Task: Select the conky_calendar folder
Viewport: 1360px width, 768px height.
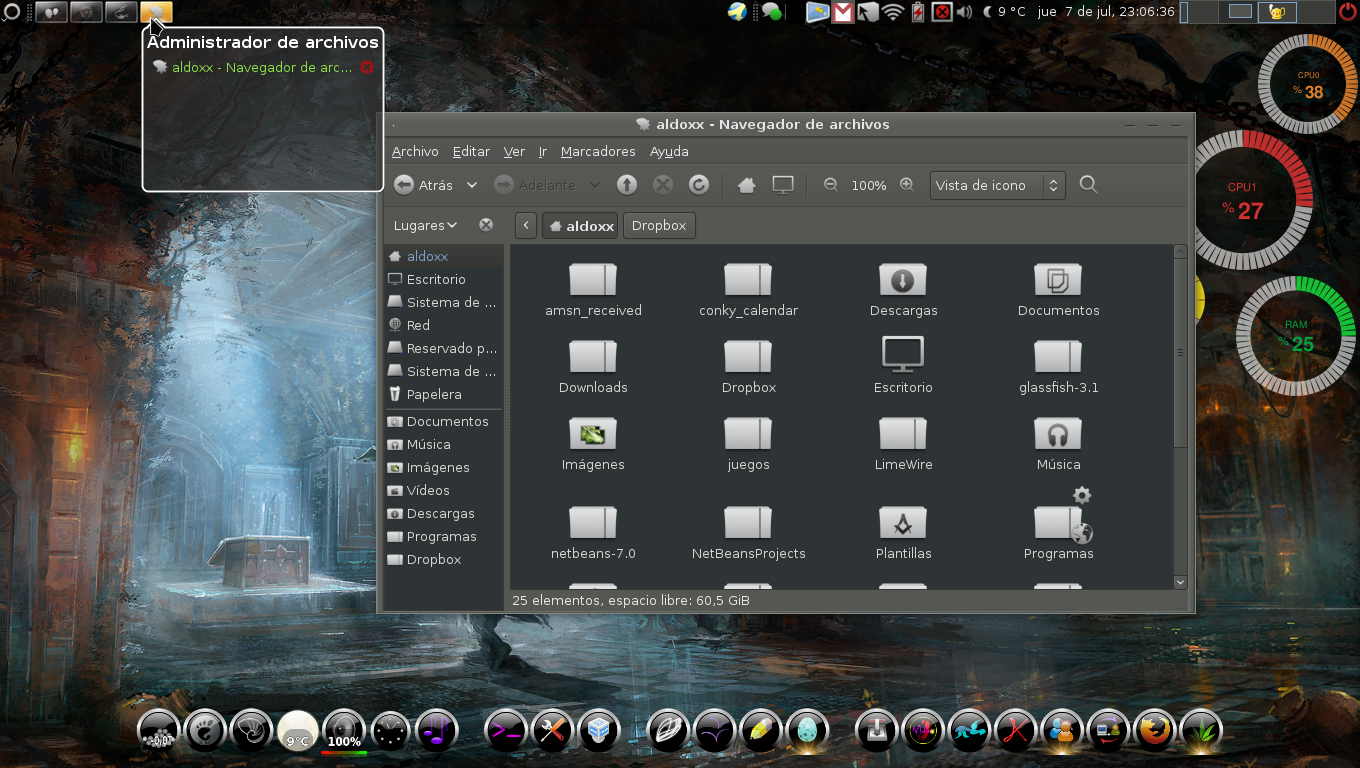Action: coord(748,290)
